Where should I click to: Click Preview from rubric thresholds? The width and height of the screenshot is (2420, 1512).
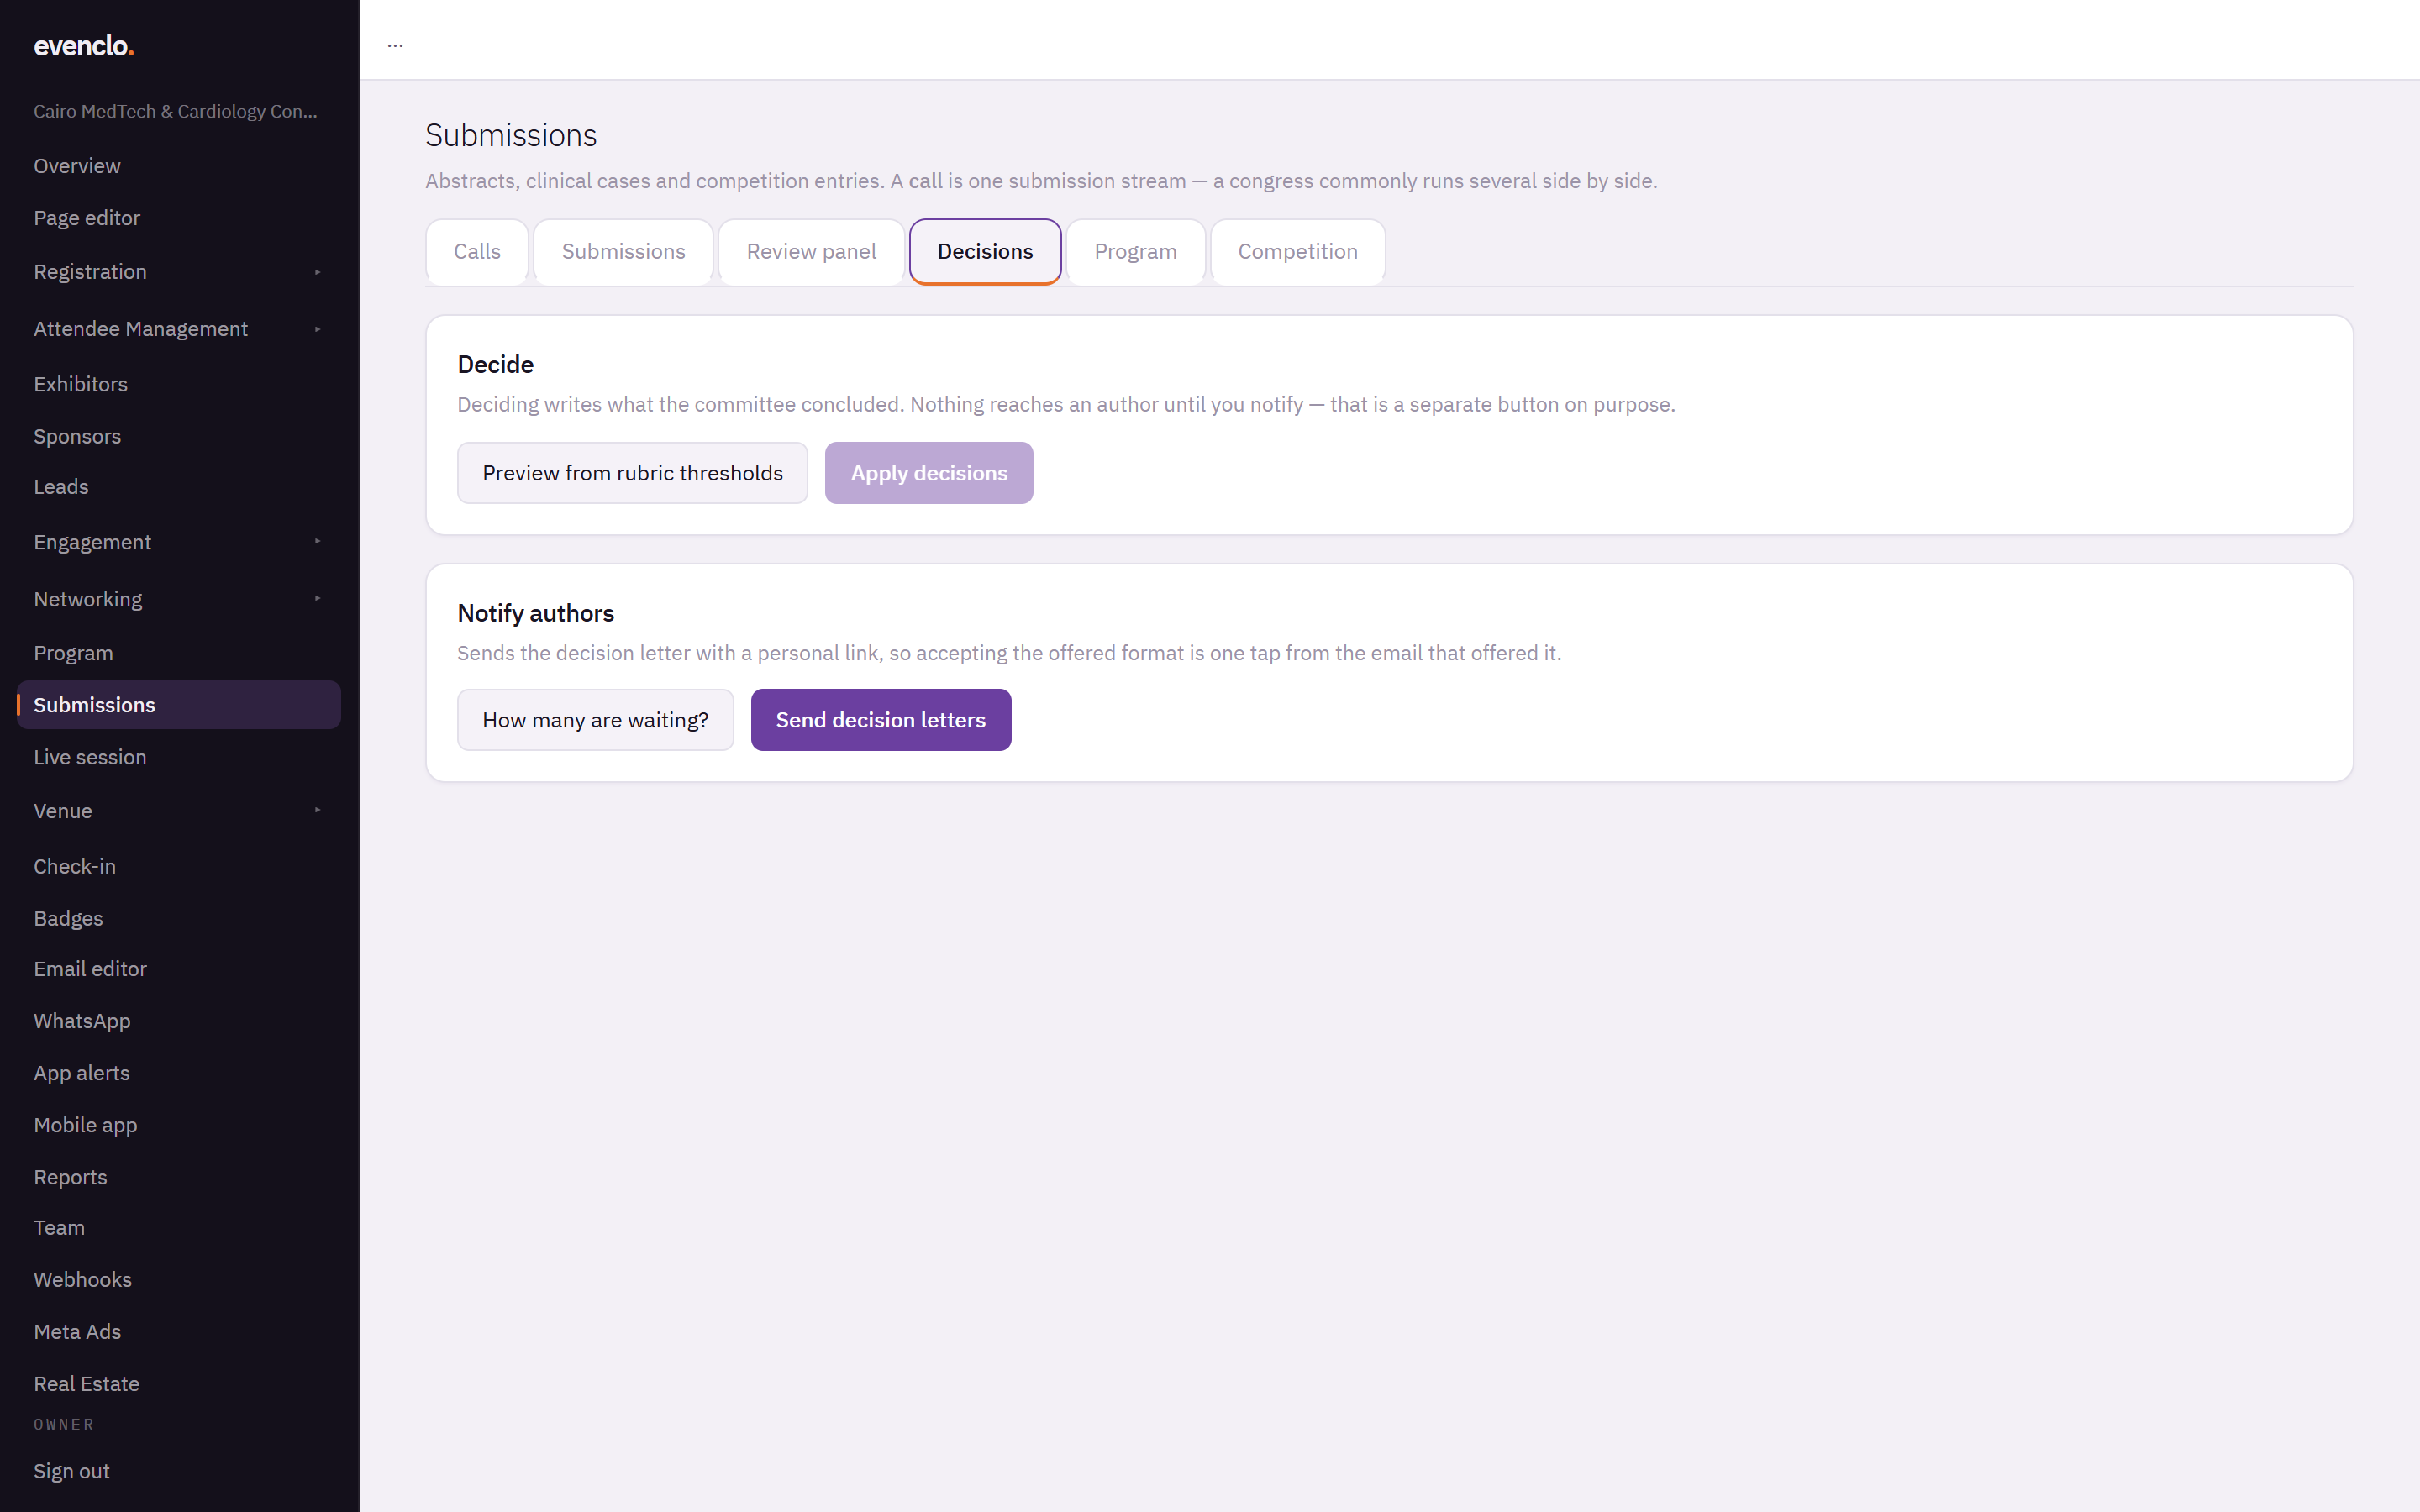click(632, 473)
